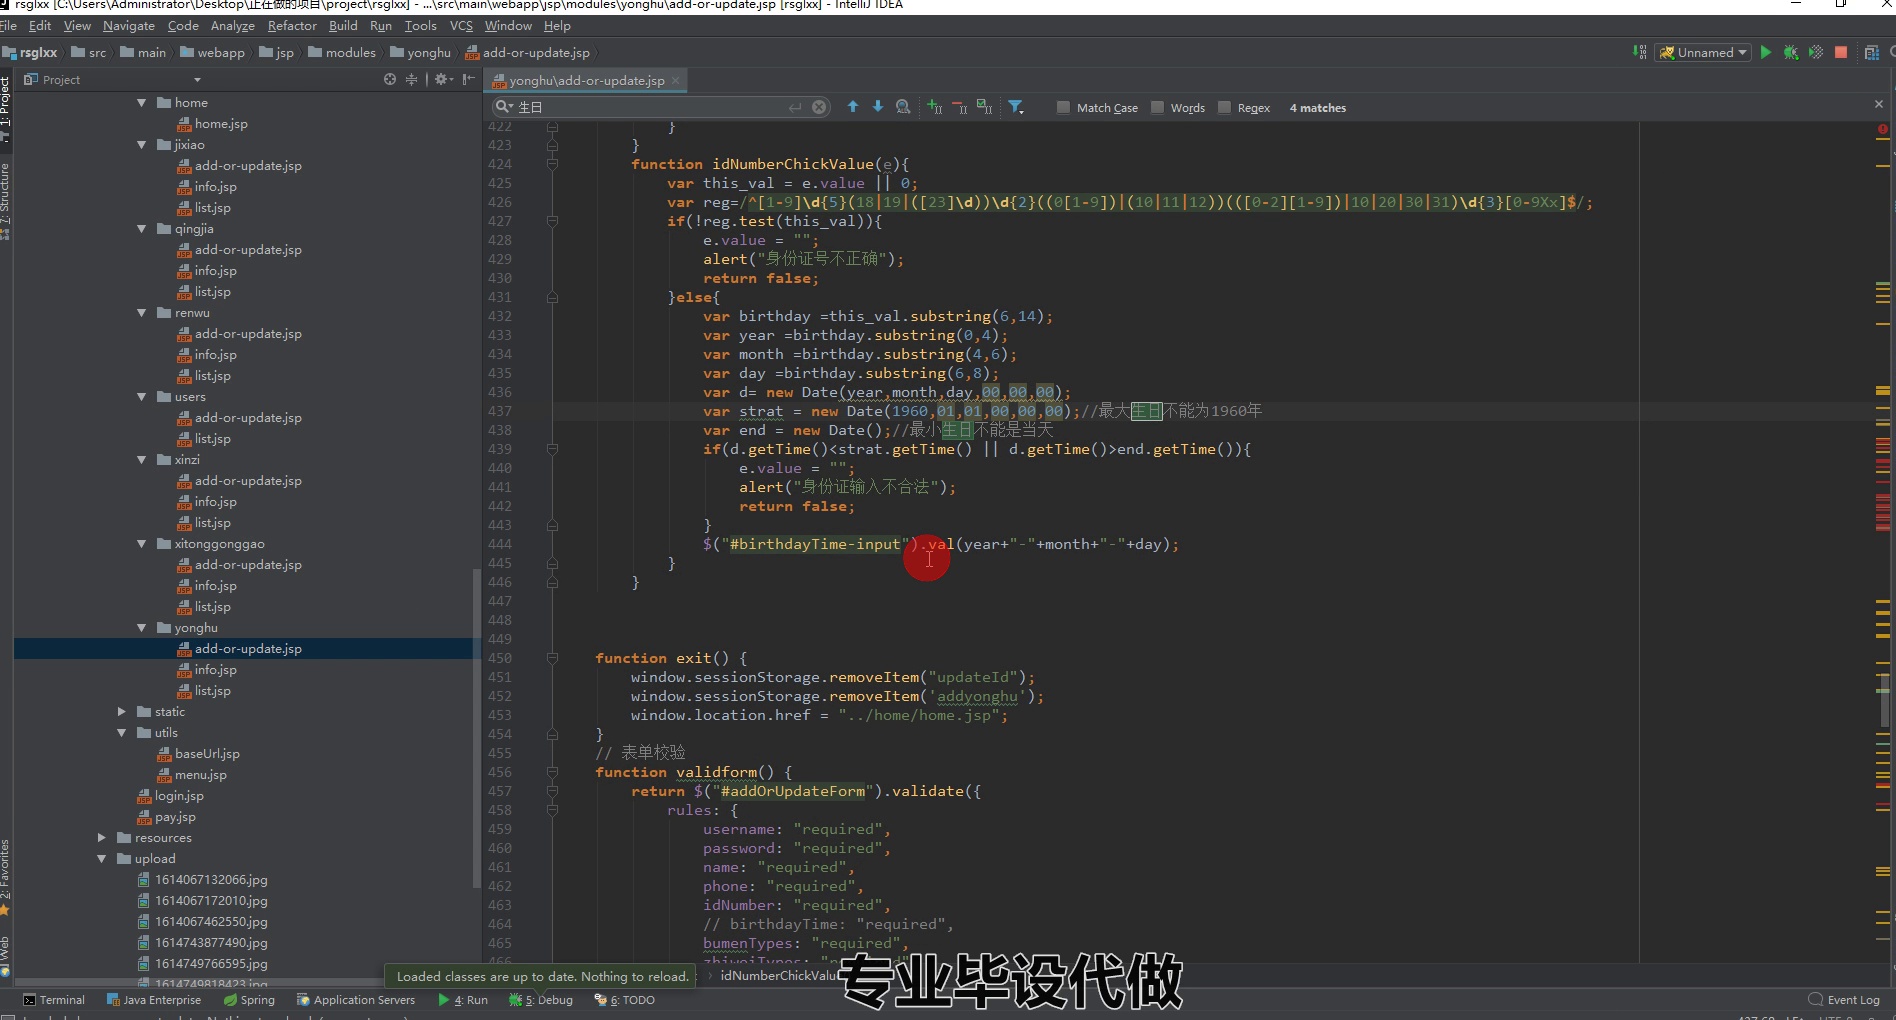Viewport: 1896px width, 1020px height.
Task: Click Find All occurrences magnifier icon
Action: click(x=903, y=106)
